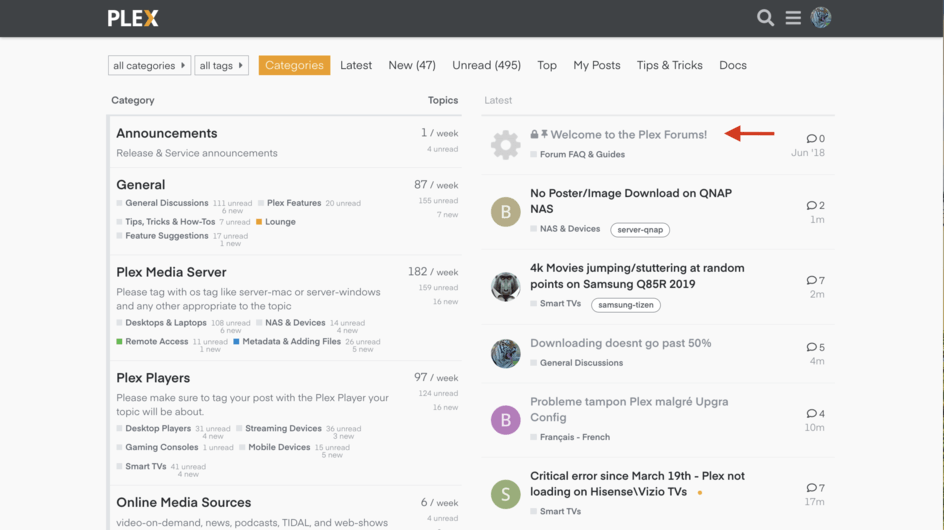Open Plex Features subcategory
The height and width of the screenshot is (530, 944).
294,203
